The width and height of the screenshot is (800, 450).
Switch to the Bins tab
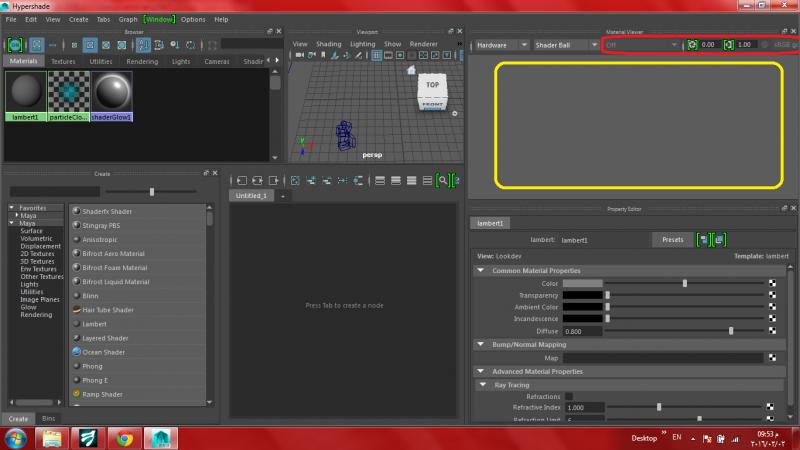48,418
